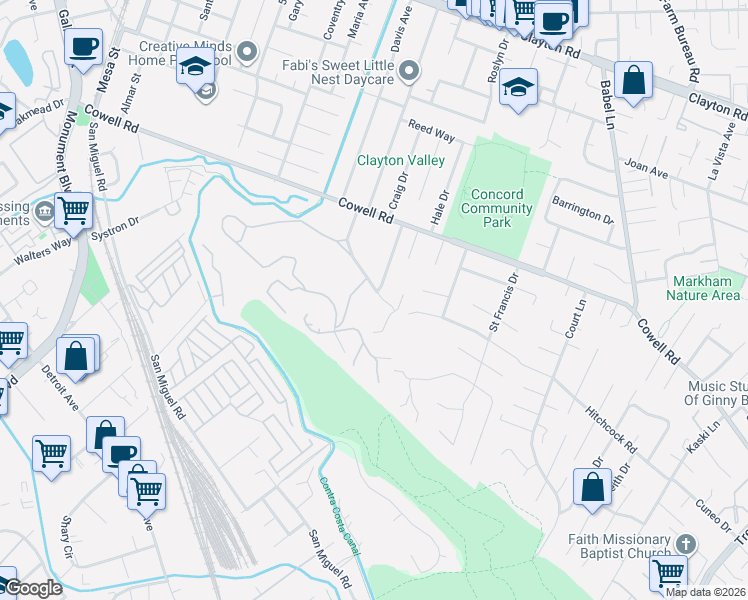748x600 pixels.
Task: Click the Reed Way street label
Action: [x=431, y=131]
